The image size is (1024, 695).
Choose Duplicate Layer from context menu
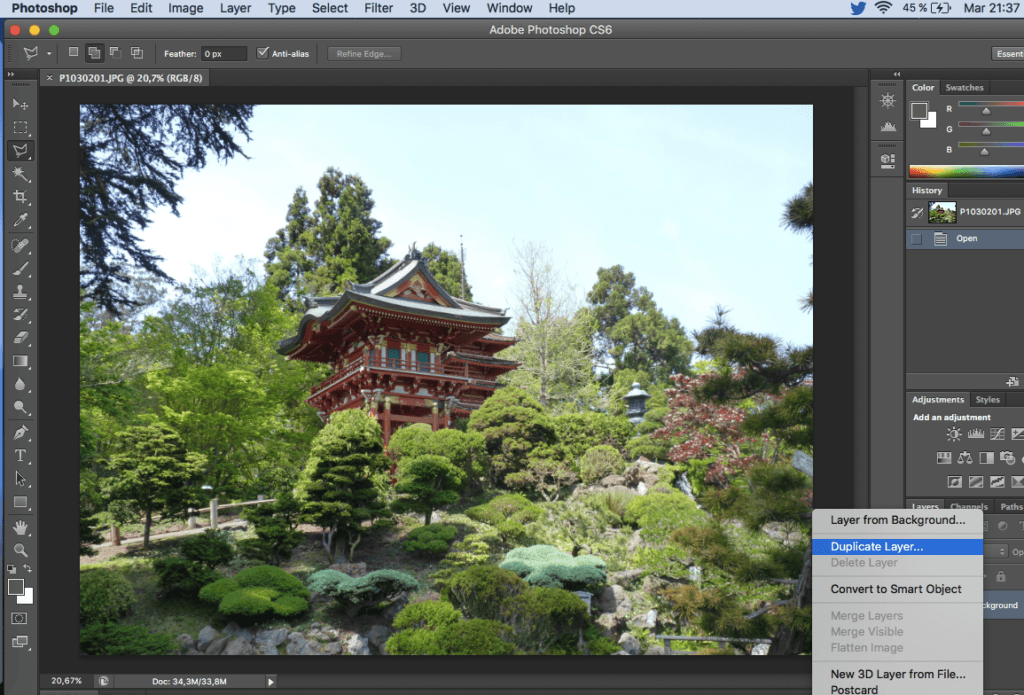click(x=877, y=547)
